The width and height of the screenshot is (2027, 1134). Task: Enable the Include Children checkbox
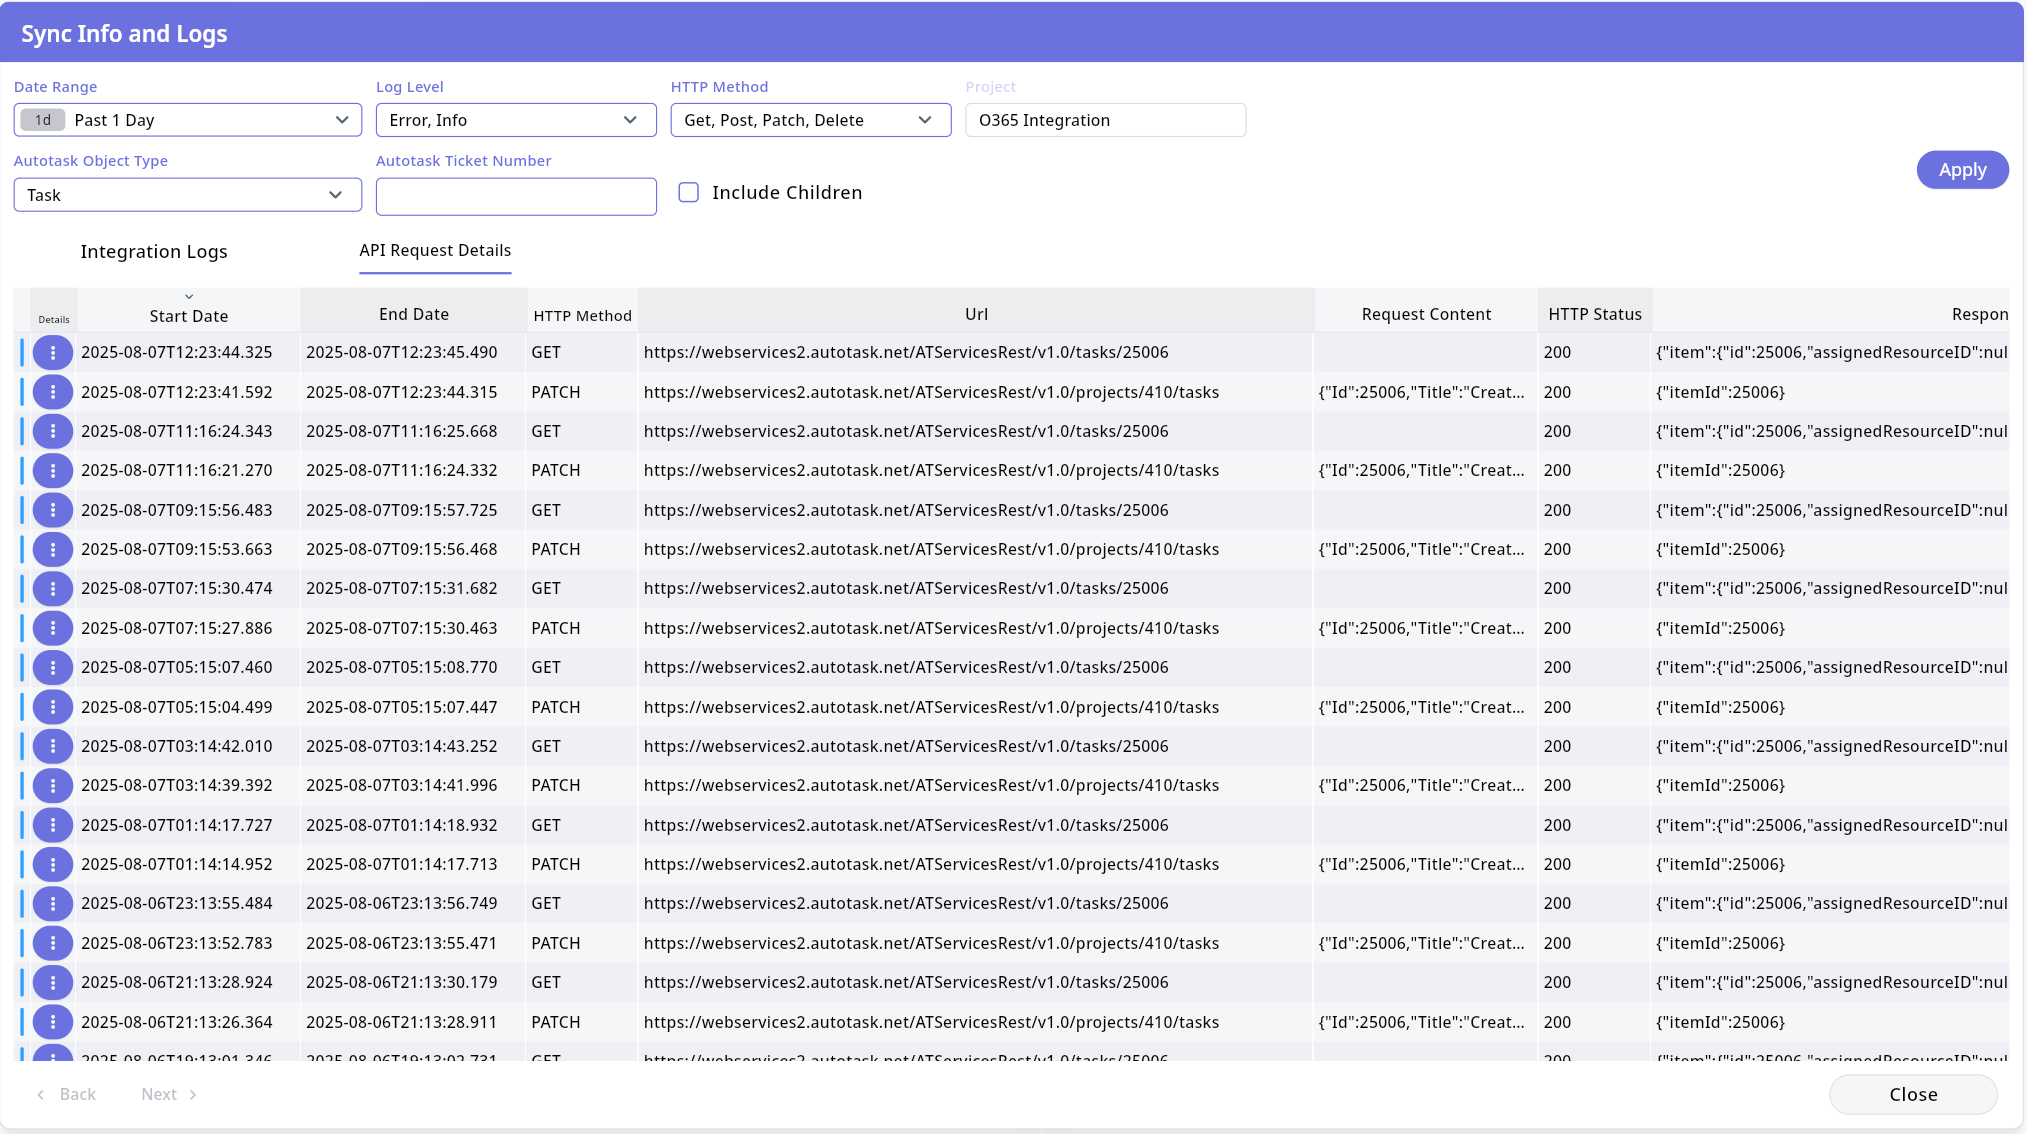689,192
